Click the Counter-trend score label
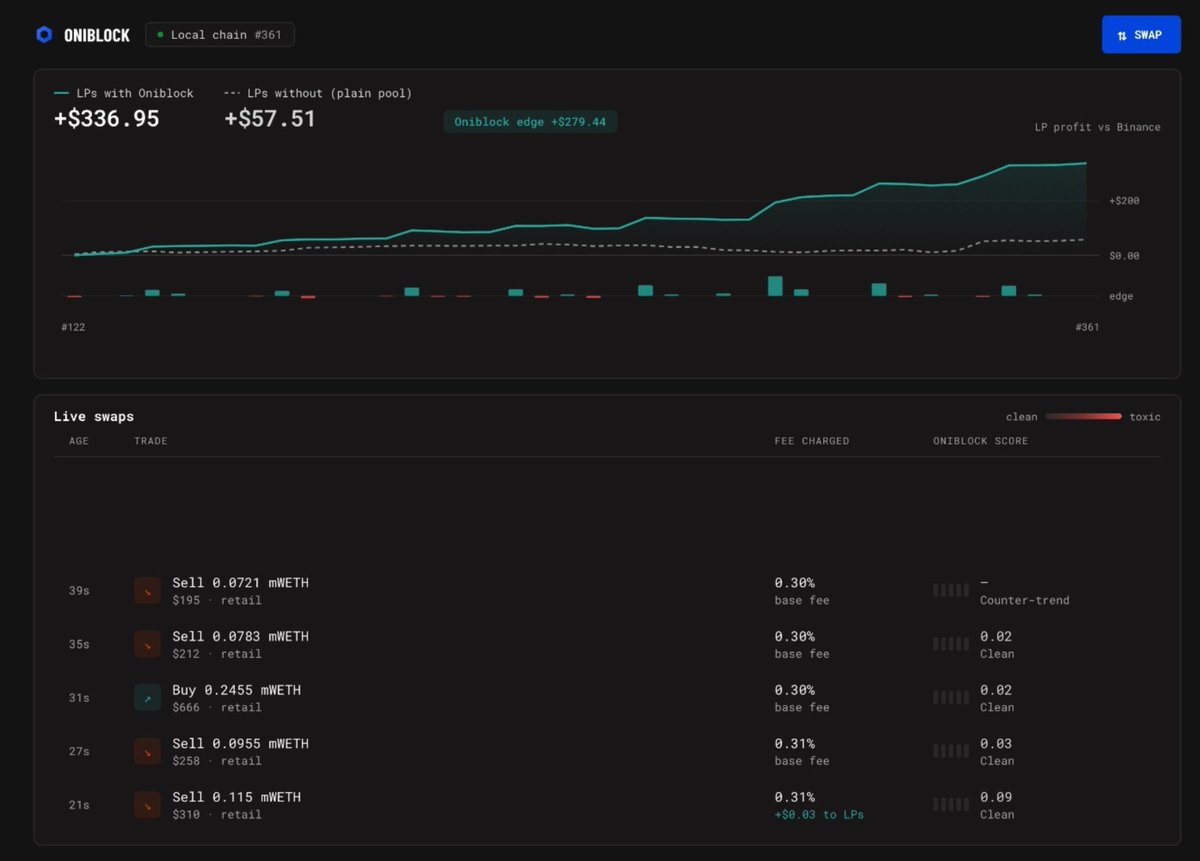 tap(1025, 601)
